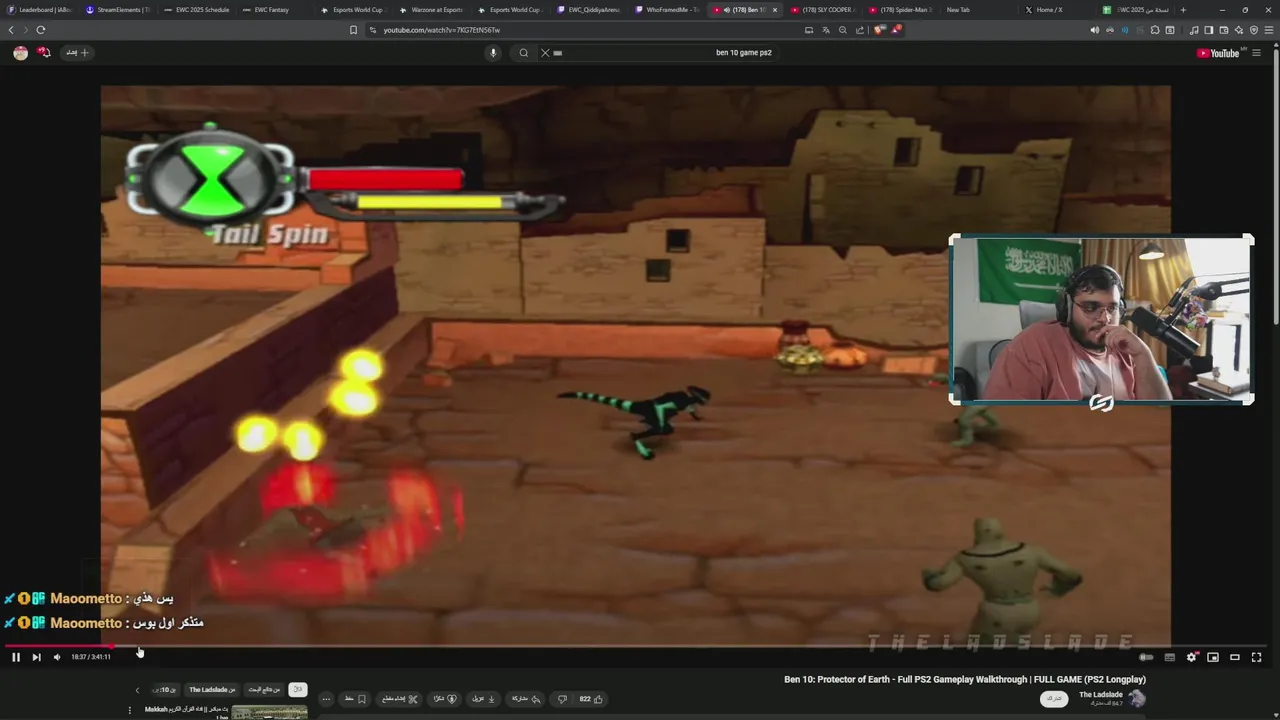The height and width of the screenshot is (720, 1280).
Task: Open a new browser tab
Action: click(1183, 10)
